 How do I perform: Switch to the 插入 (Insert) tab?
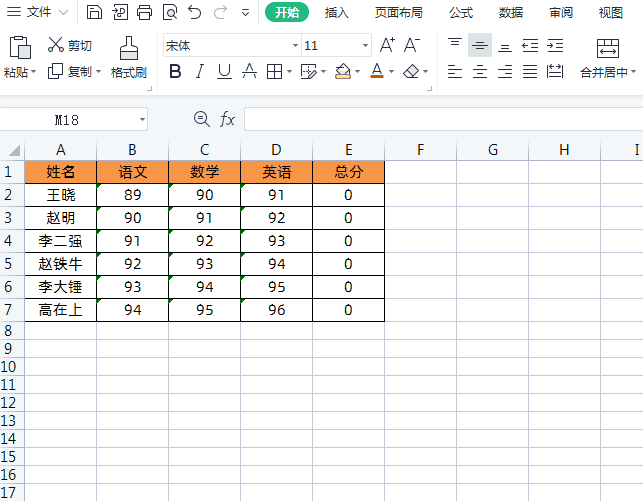(x=337, y=13)
